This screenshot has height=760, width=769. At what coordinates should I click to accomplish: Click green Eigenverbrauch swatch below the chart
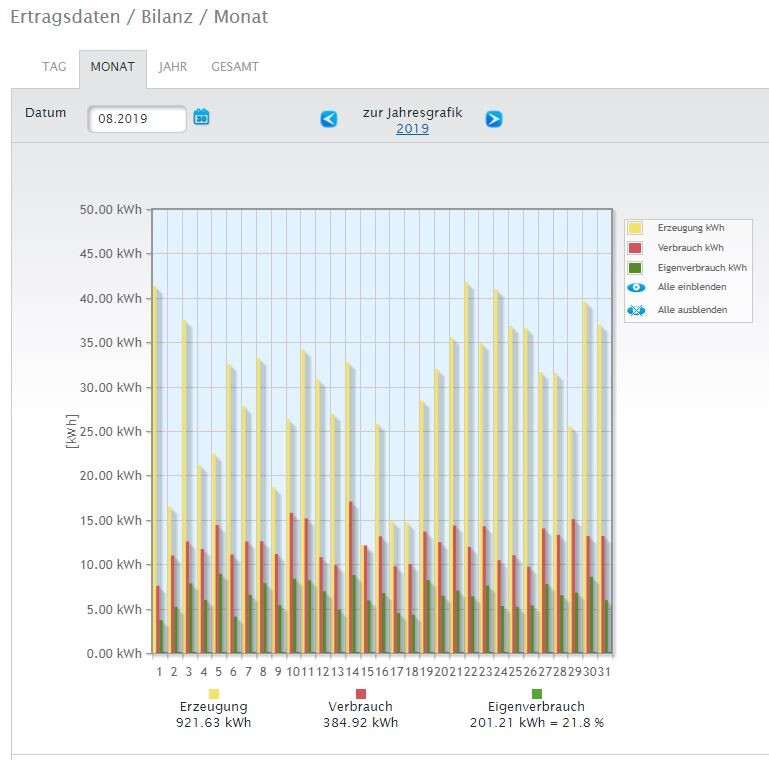click(537, 693)
